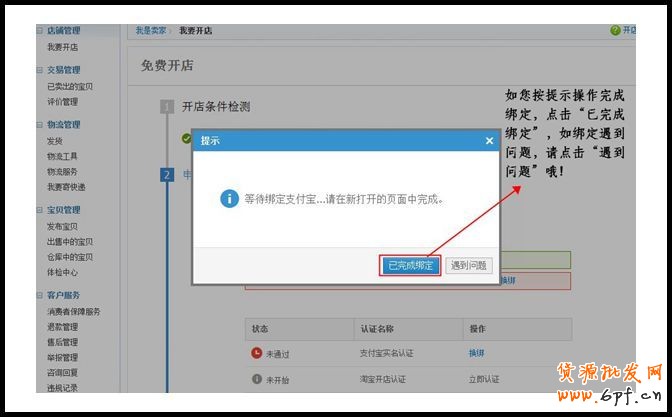Viewport: 672px width, 417px height.
Task: Open 发布宝贝 in sidebar
Action: pos(62,226)
